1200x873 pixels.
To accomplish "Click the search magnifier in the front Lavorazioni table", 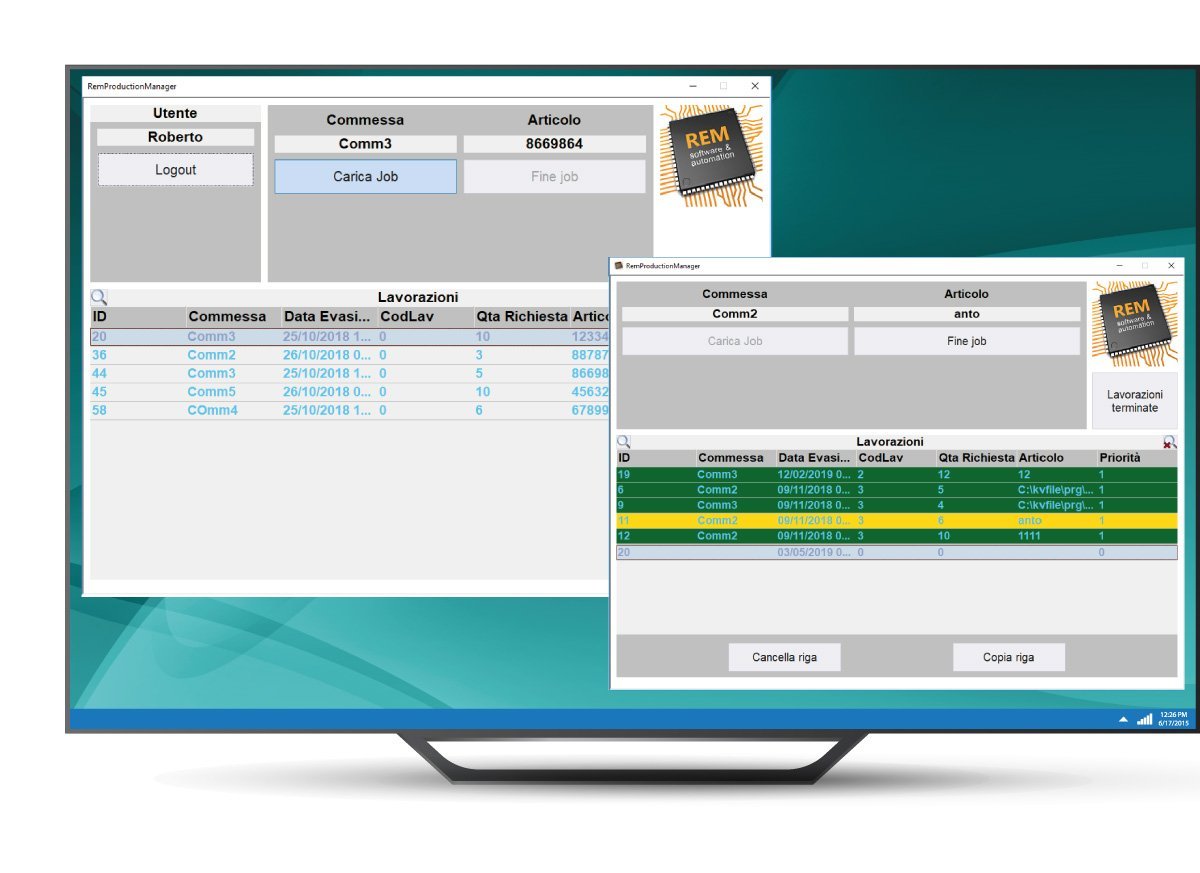I will (623, 441).
